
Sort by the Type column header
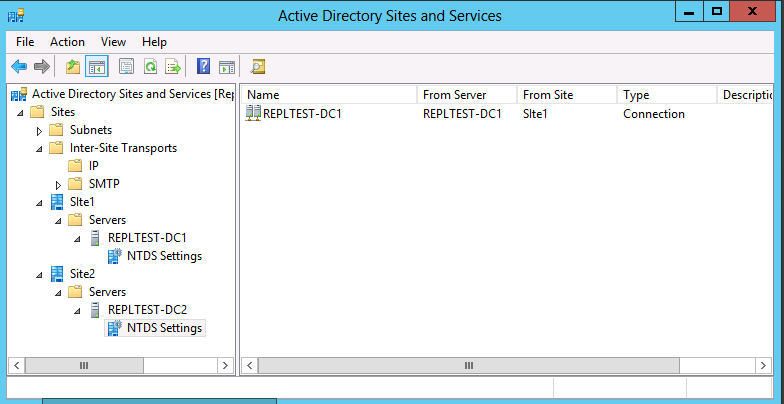(x=667, y=94)
